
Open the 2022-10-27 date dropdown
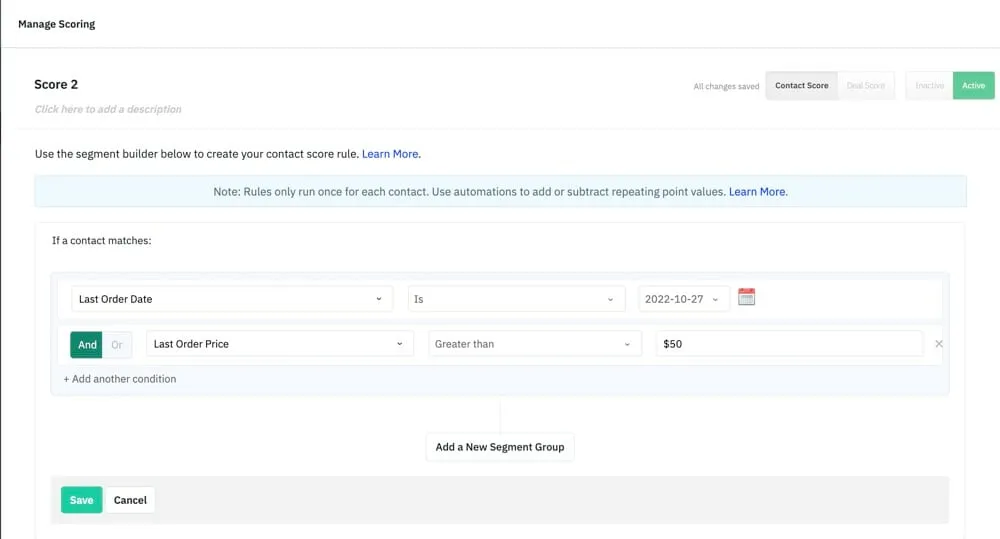(x=683, y=299)
